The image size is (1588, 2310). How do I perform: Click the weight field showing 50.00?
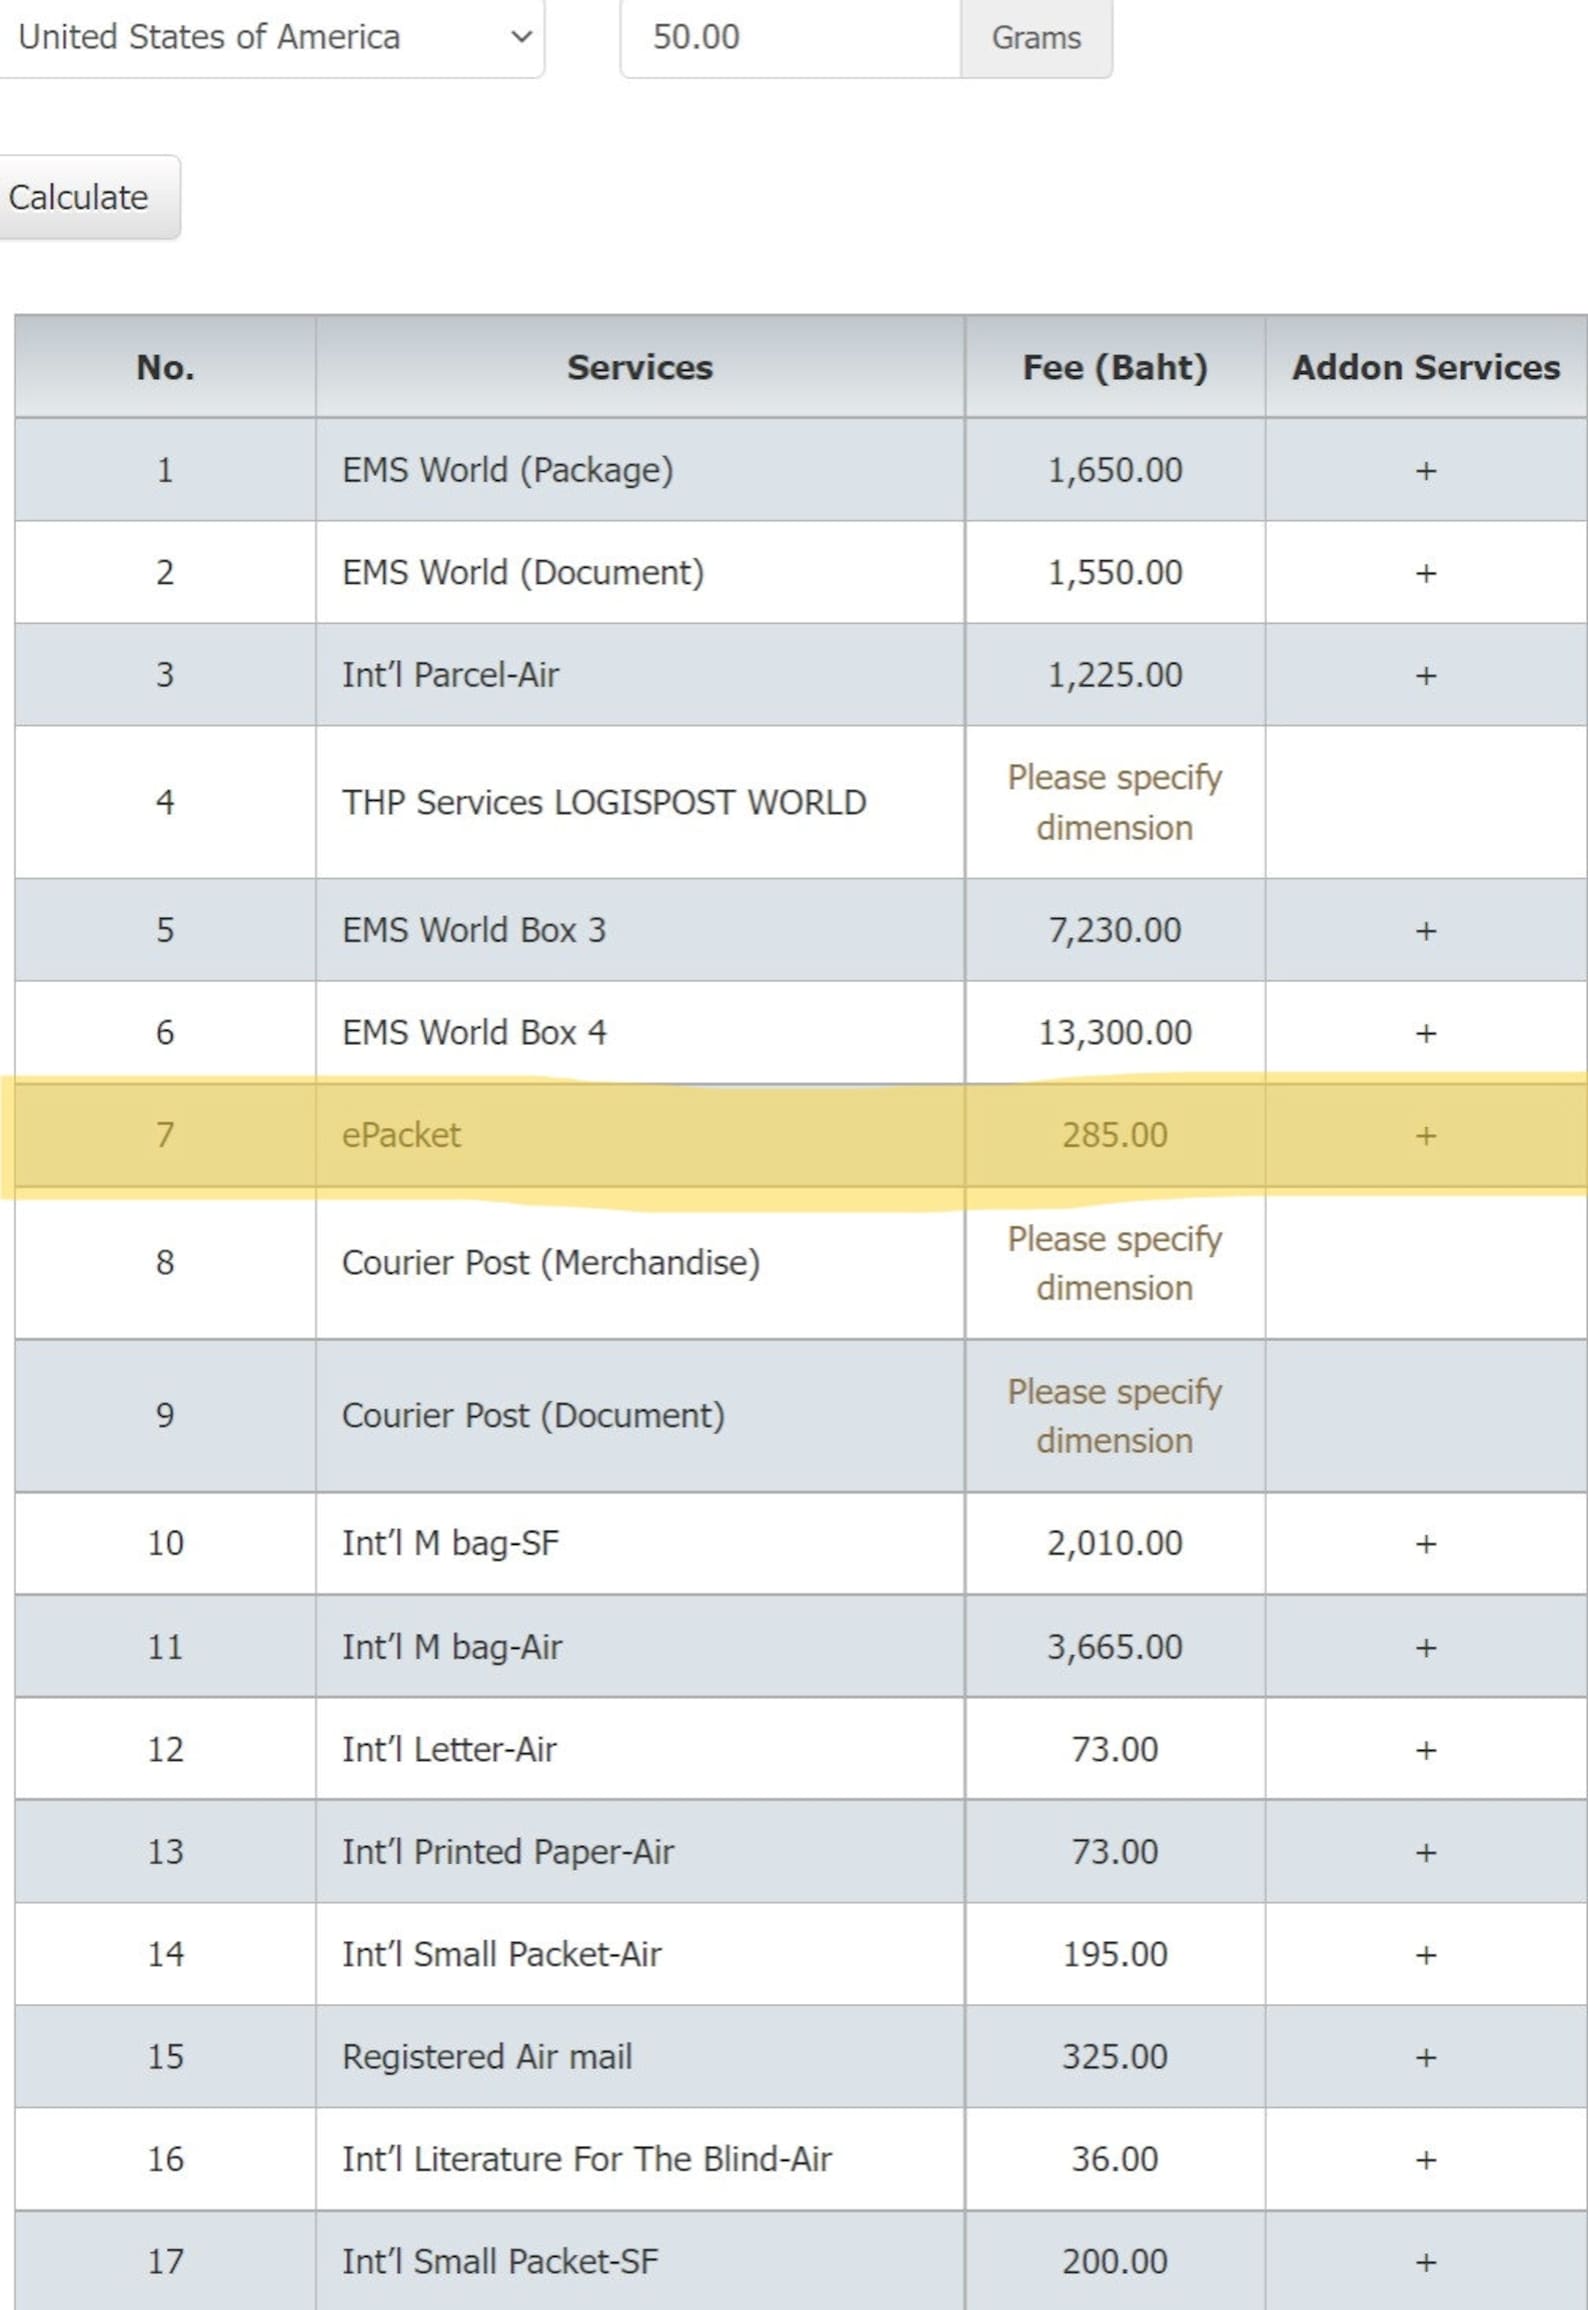click(x=790, y=38)
